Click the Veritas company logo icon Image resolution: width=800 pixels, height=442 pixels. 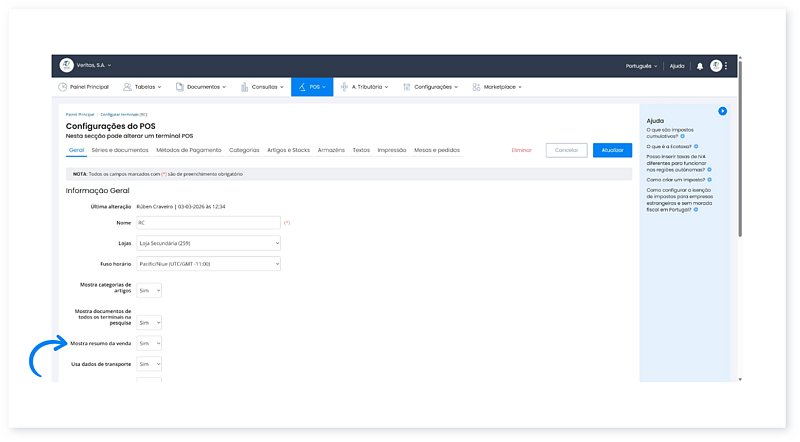point(67,65)
